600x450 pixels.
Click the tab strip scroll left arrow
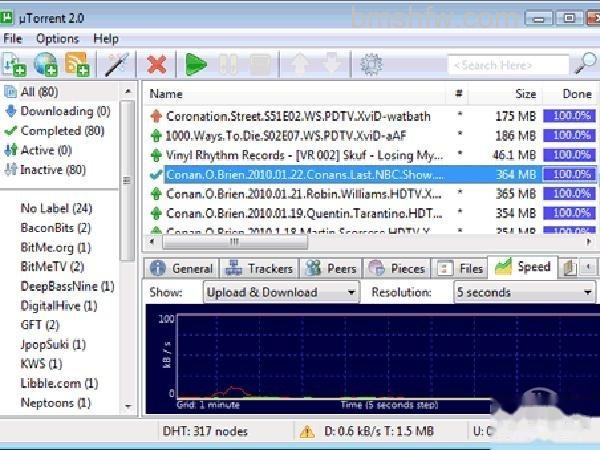click(x=589, y=266)
